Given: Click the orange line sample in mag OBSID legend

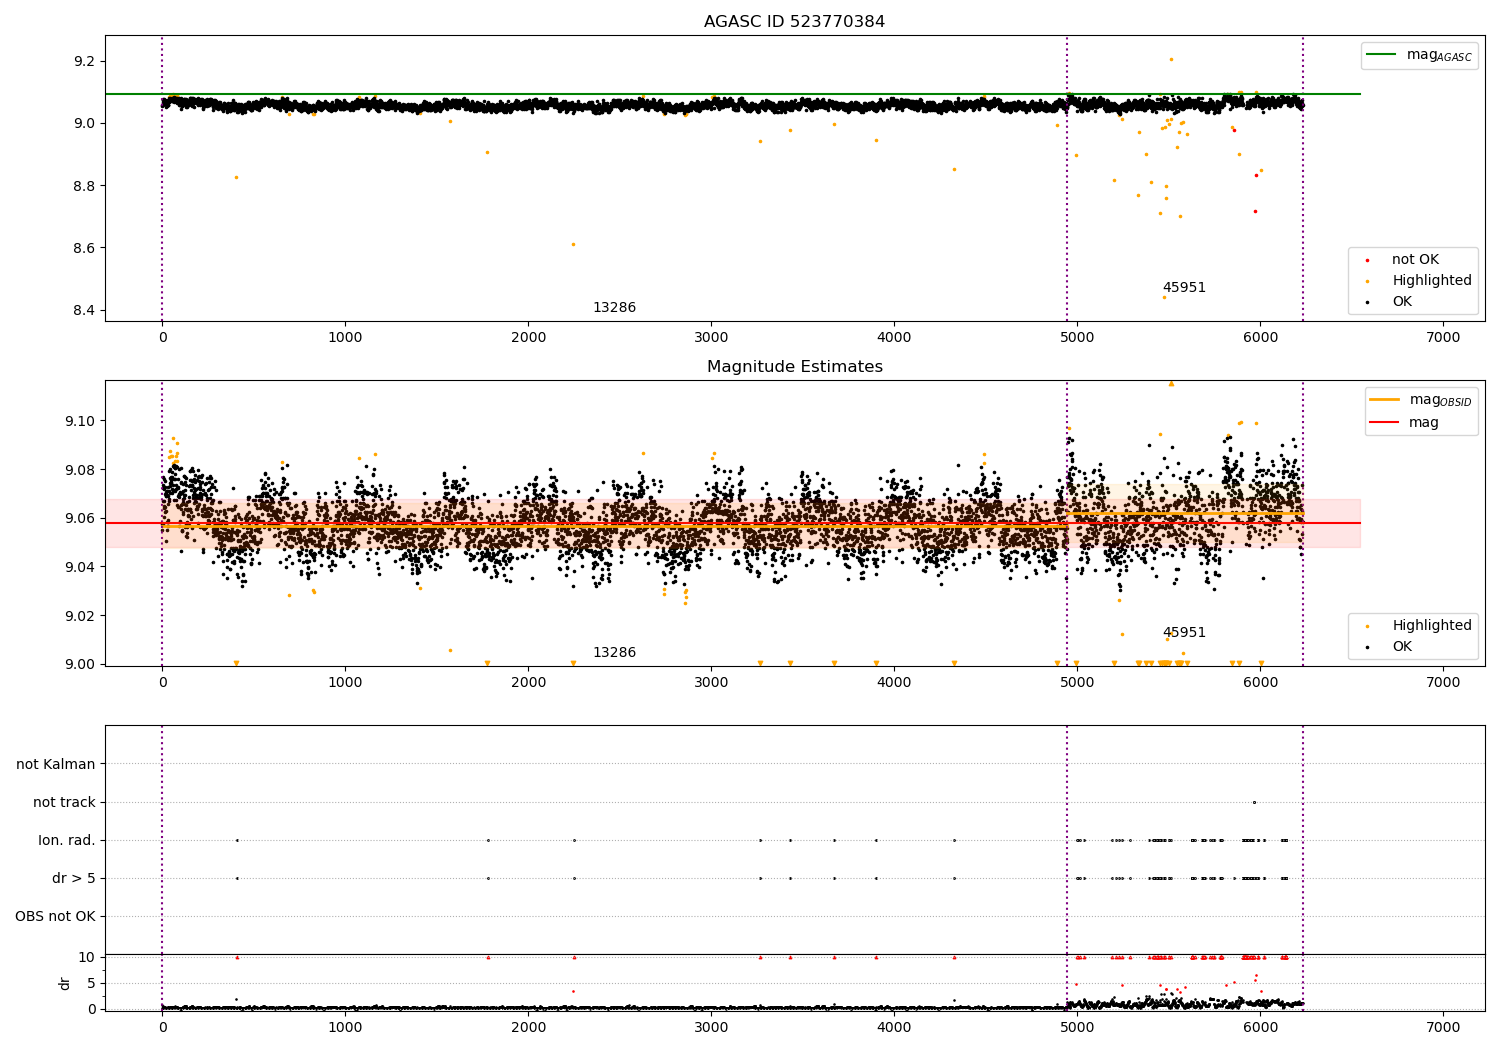Looking at the screenshot, I should (1386, 400).
